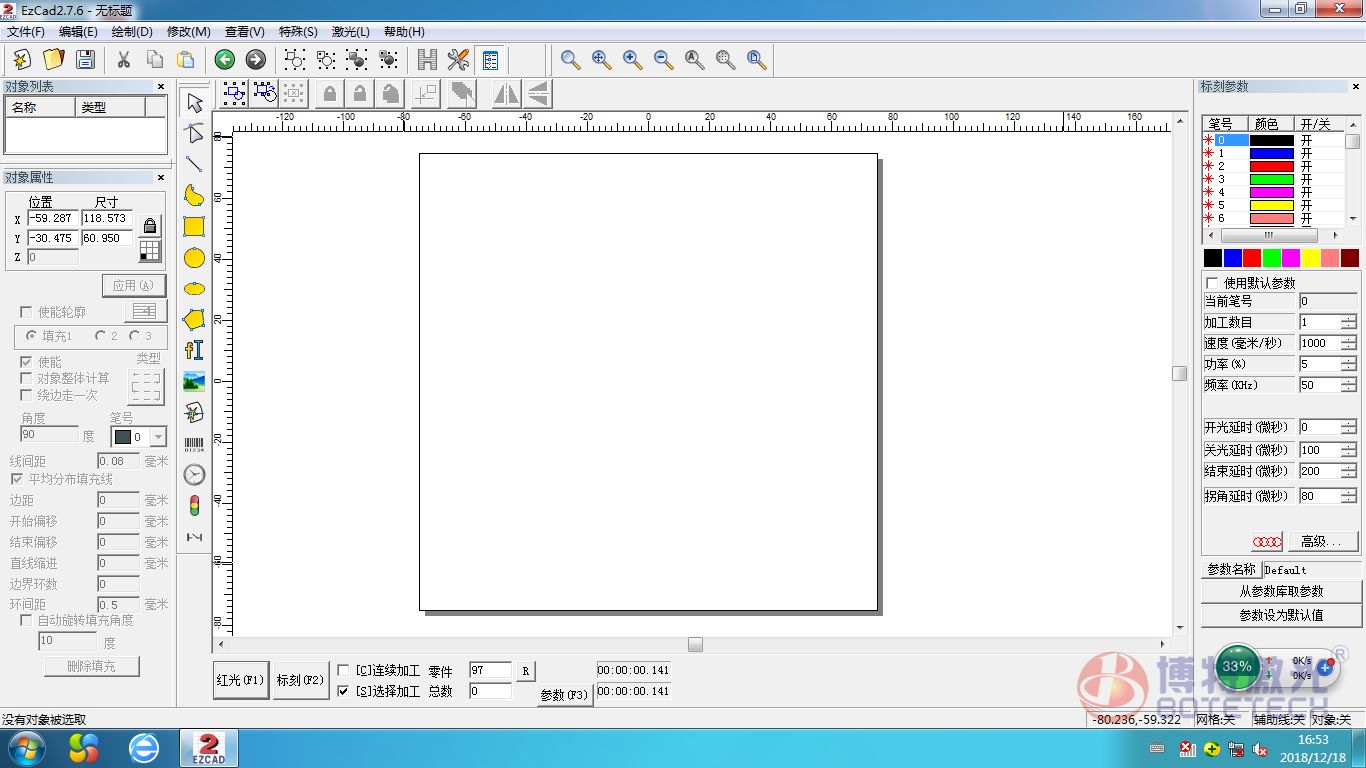Viewport: 1366px width, 768px height.
Task: Adjust the 关光延时 spinner arrows
Action: point(1349,450)
